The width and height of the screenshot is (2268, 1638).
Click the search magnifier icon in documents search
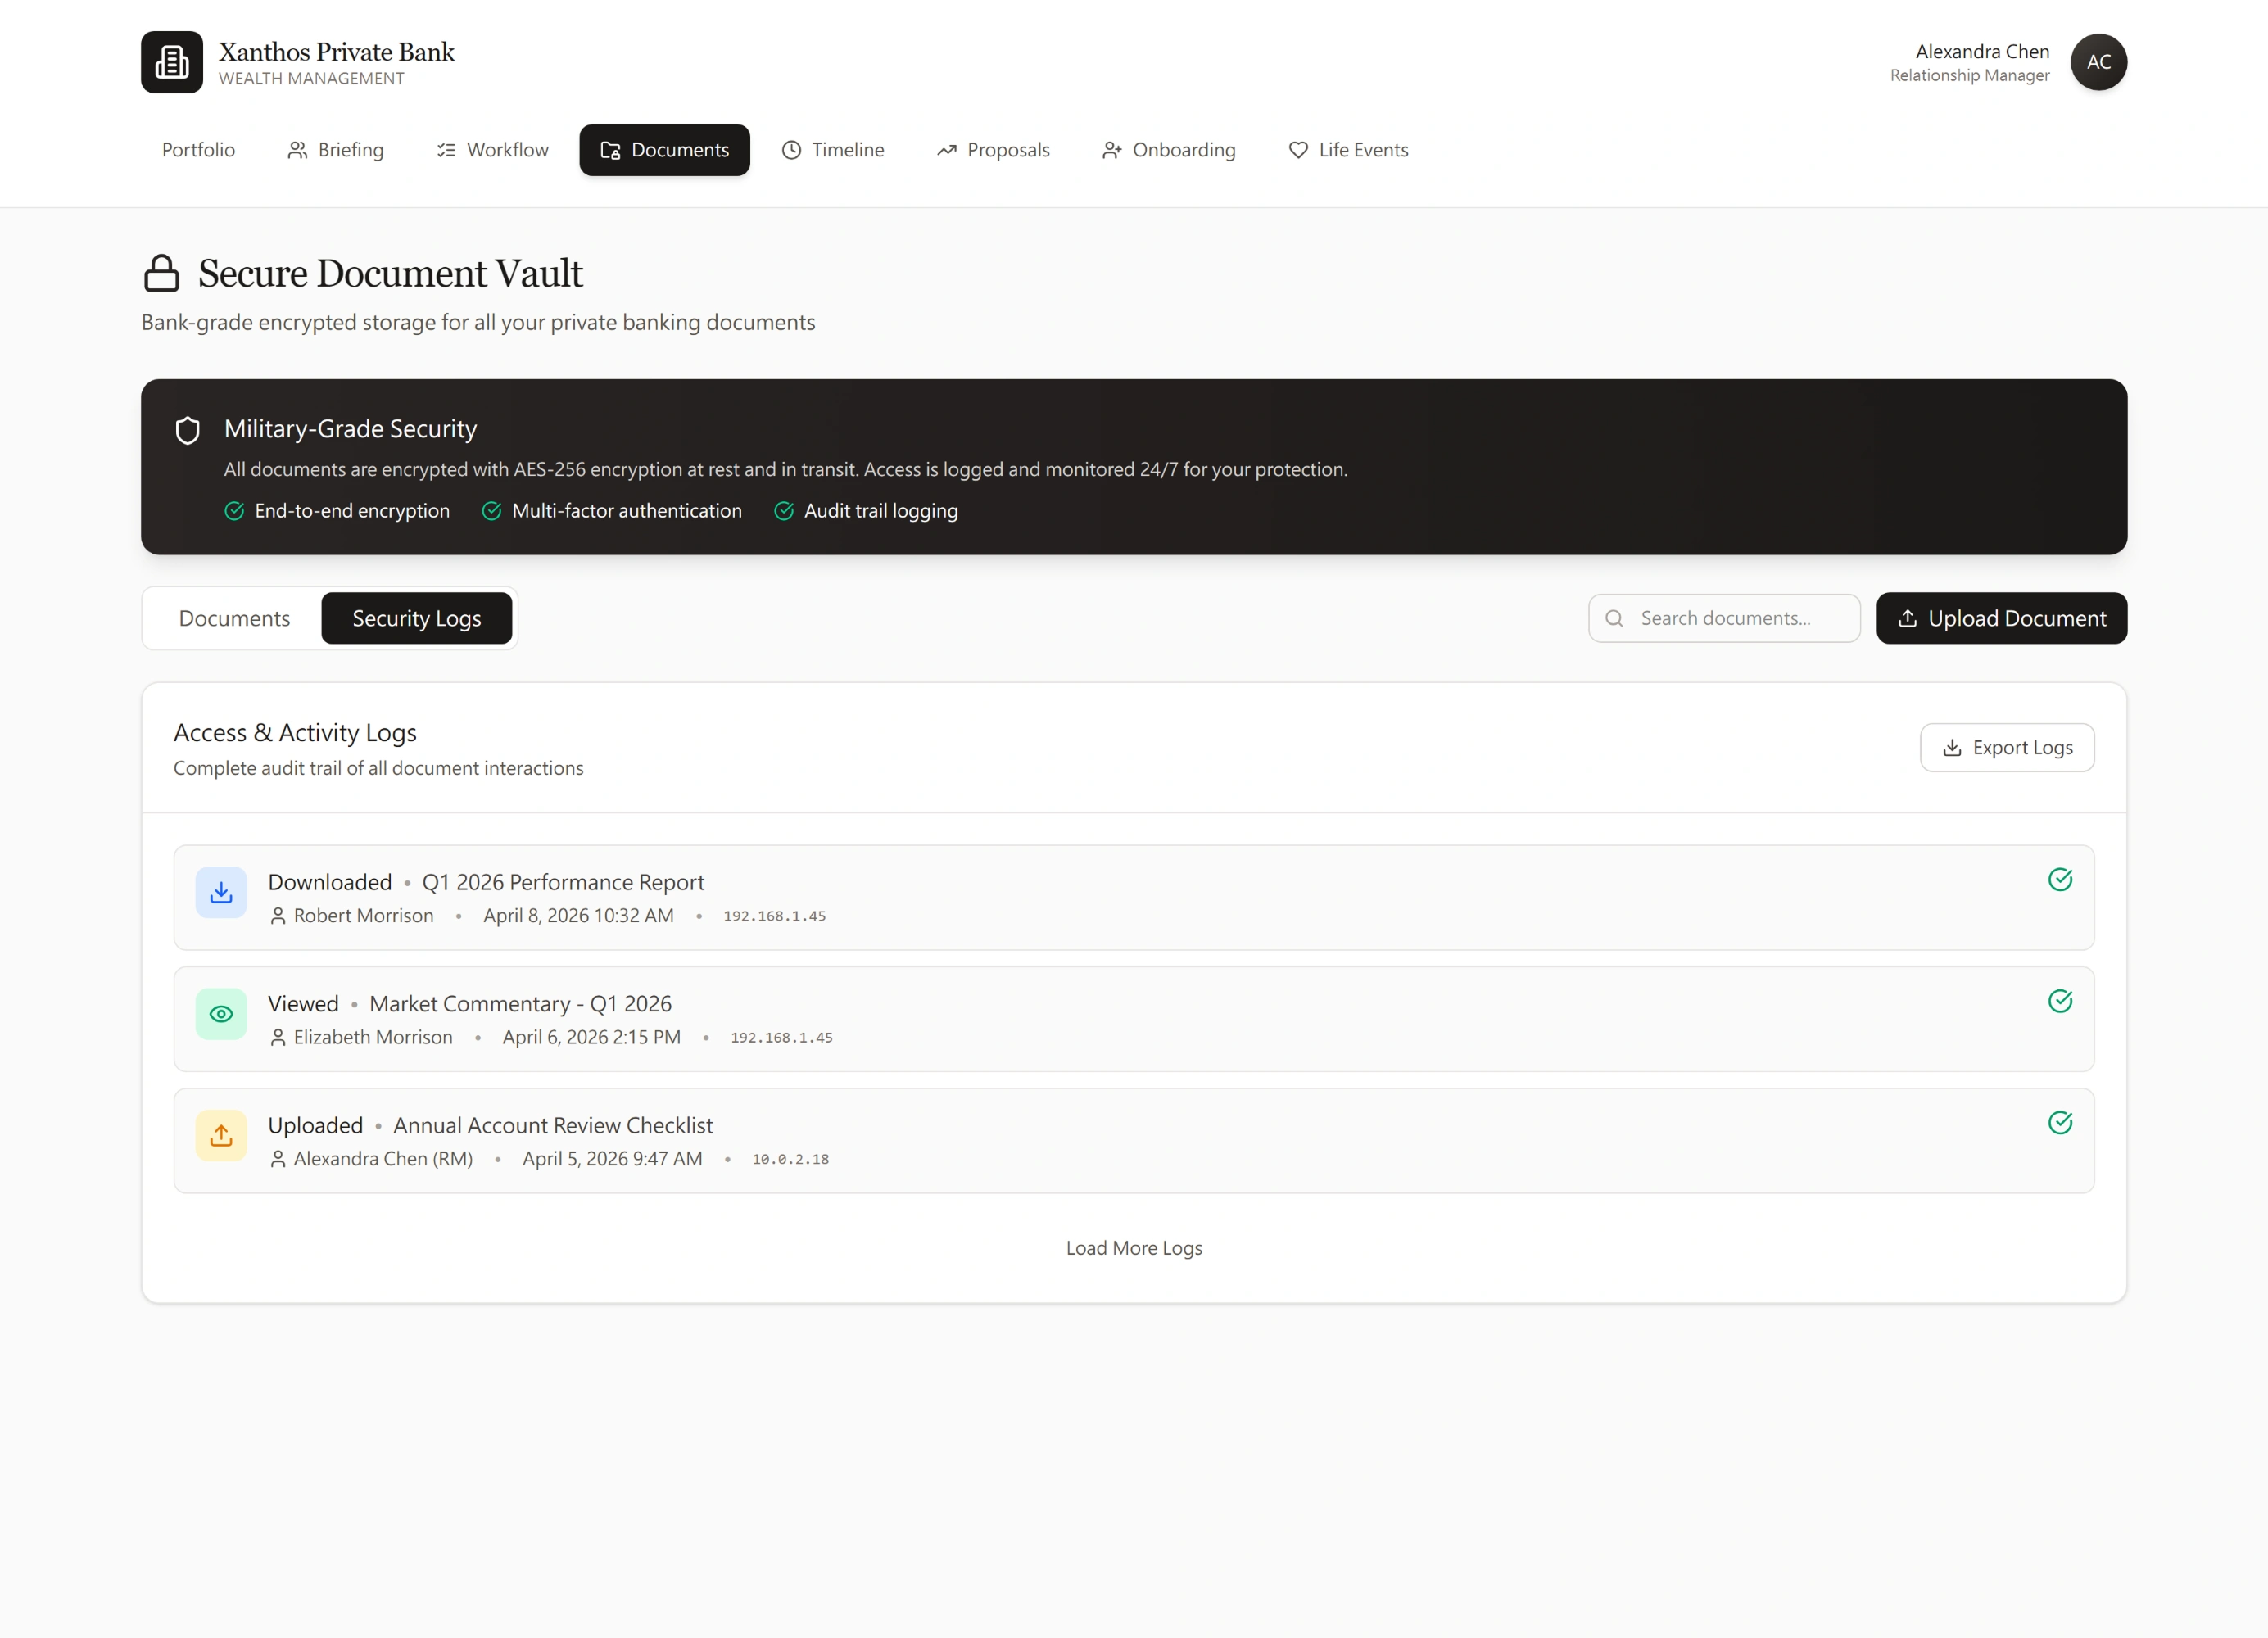tap(1614, 618)
